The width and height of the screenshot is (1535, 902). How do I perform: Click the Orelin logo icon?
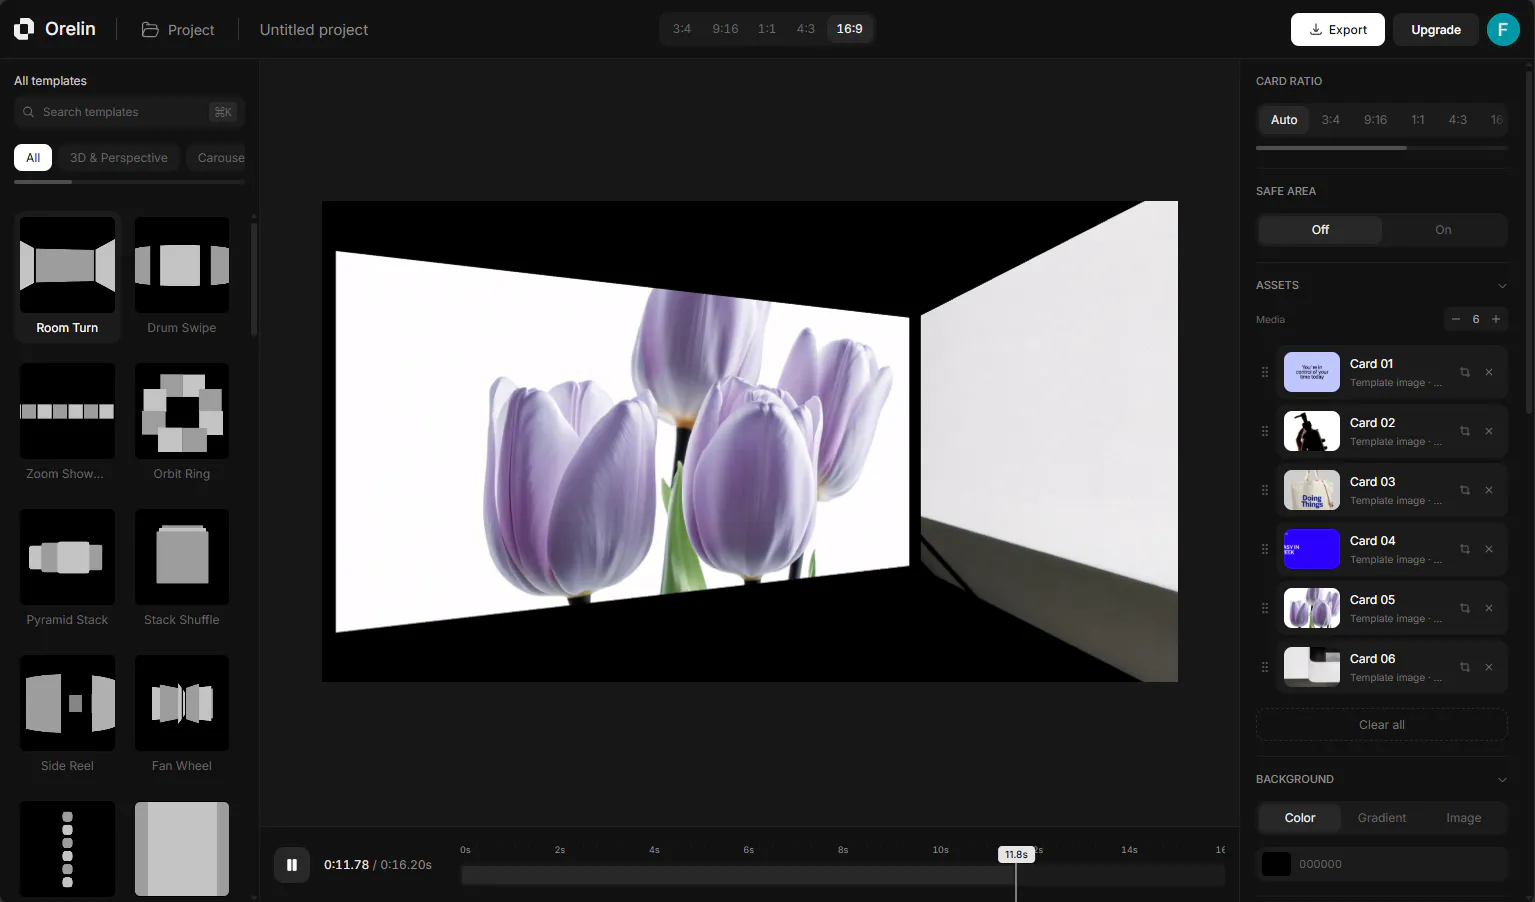[24, 29]
